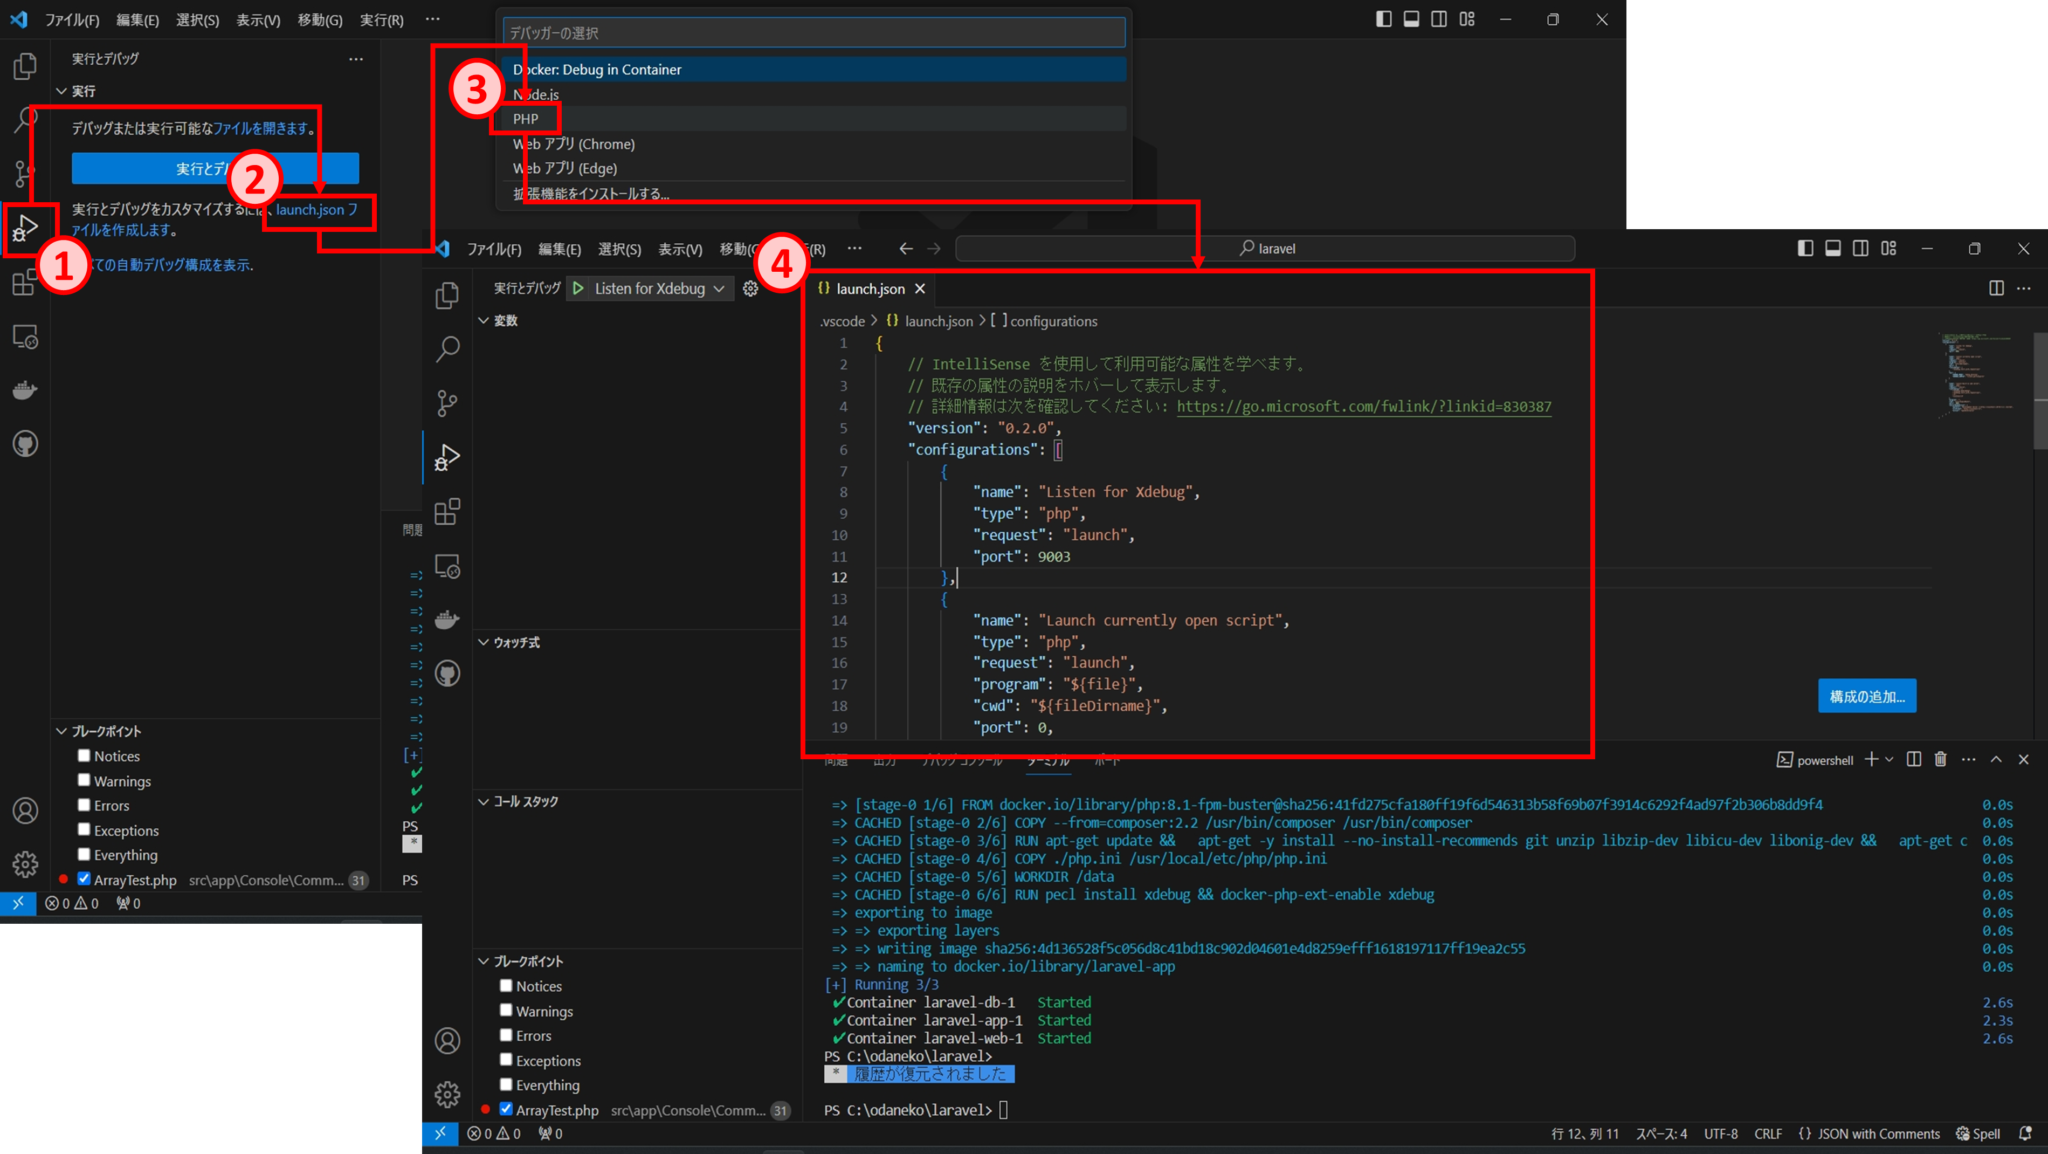Open the Docker panel in the activity bar
This screenshot has width=2048, height=1154.
(x=447, y=618)
